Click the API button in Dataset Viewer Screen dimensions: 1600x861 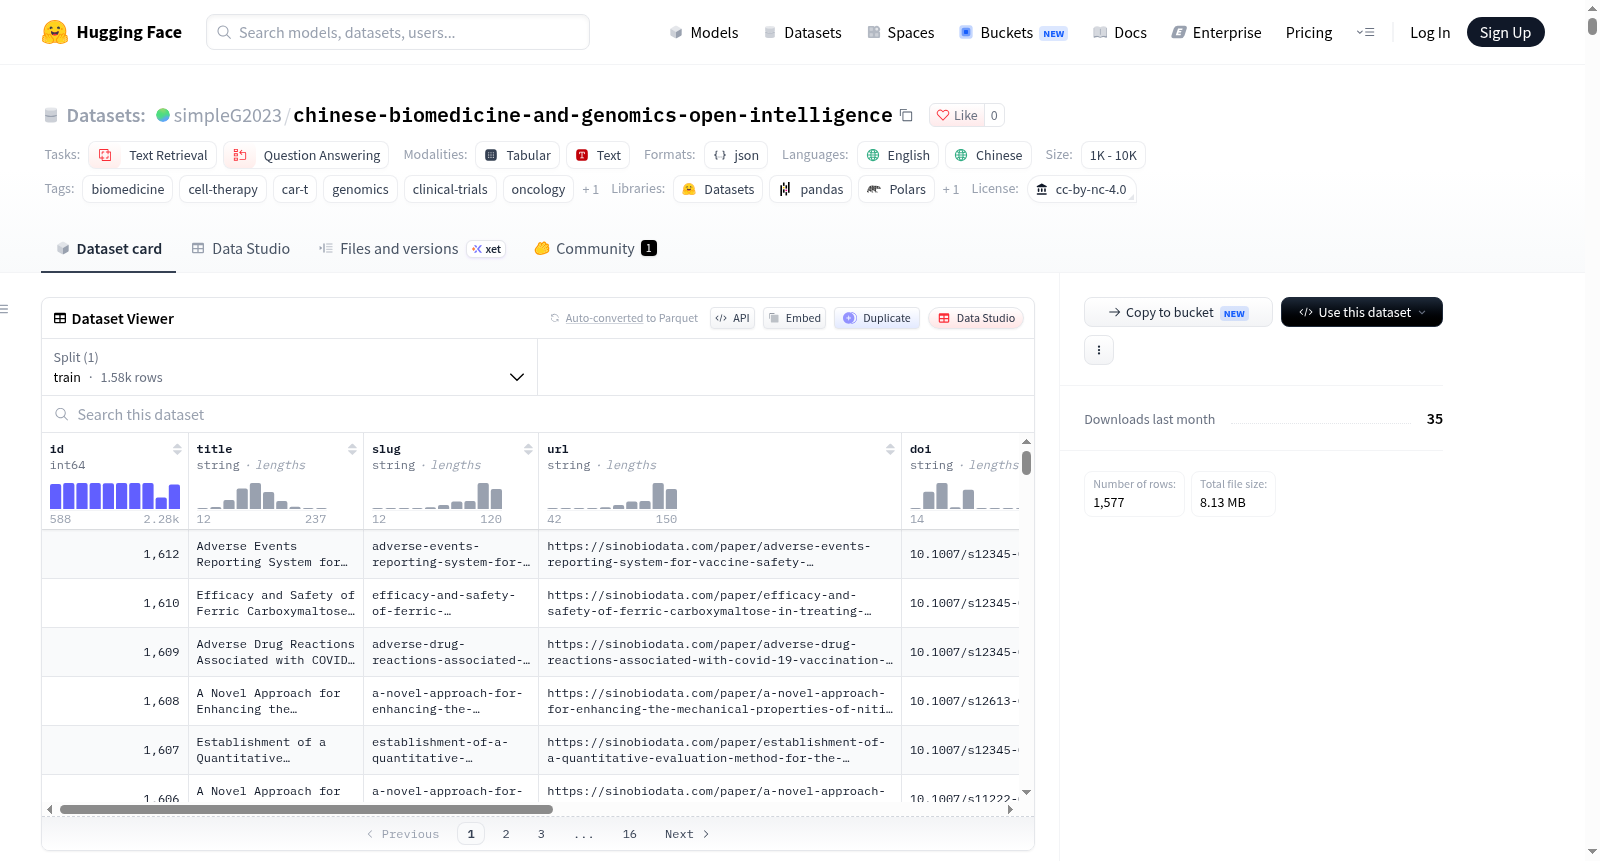point(732,318)
